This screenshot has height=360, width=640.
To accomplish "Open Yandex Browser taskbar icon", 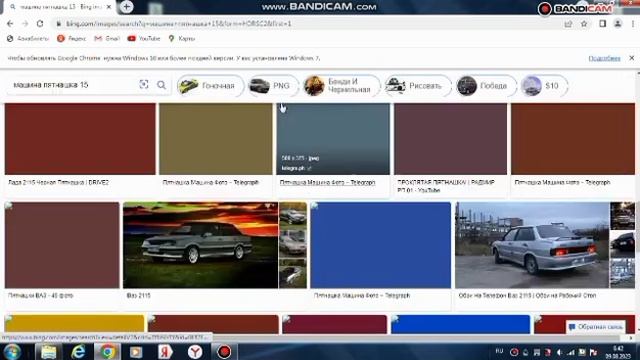I will coord(195,352).
